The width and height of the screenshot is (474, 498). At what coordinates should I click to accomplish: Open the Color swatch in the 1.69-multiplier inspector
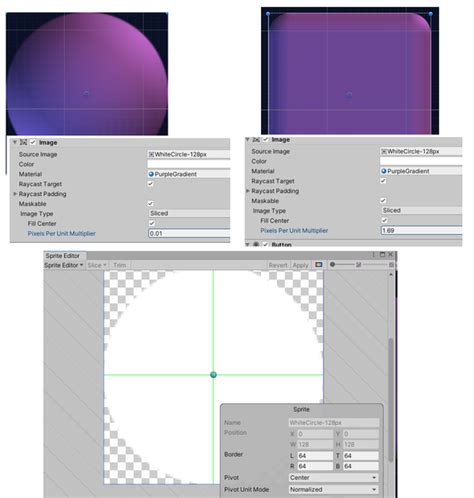[x=421, y=161]
